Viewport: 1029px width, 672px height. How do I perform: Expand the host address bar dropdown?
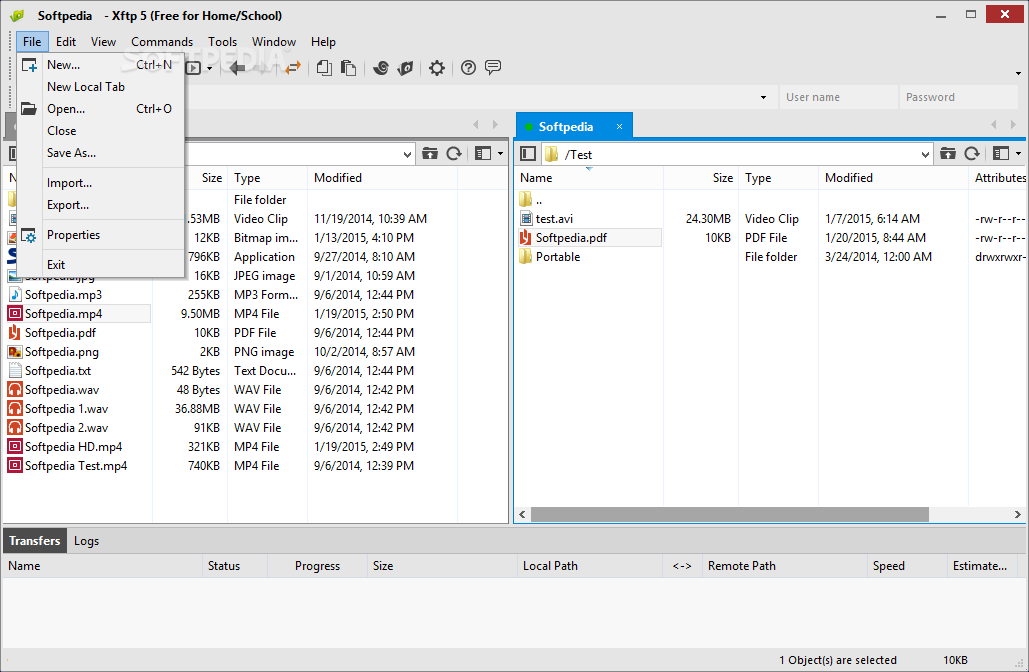click(x=763, y=97)
